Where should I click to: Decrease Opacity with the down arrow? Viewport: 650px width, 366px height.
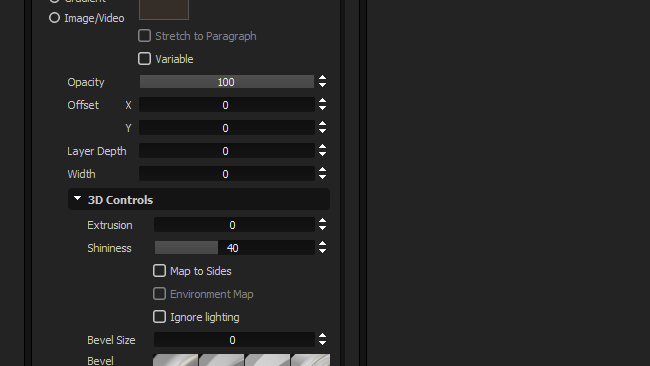[x=323, y=85]
